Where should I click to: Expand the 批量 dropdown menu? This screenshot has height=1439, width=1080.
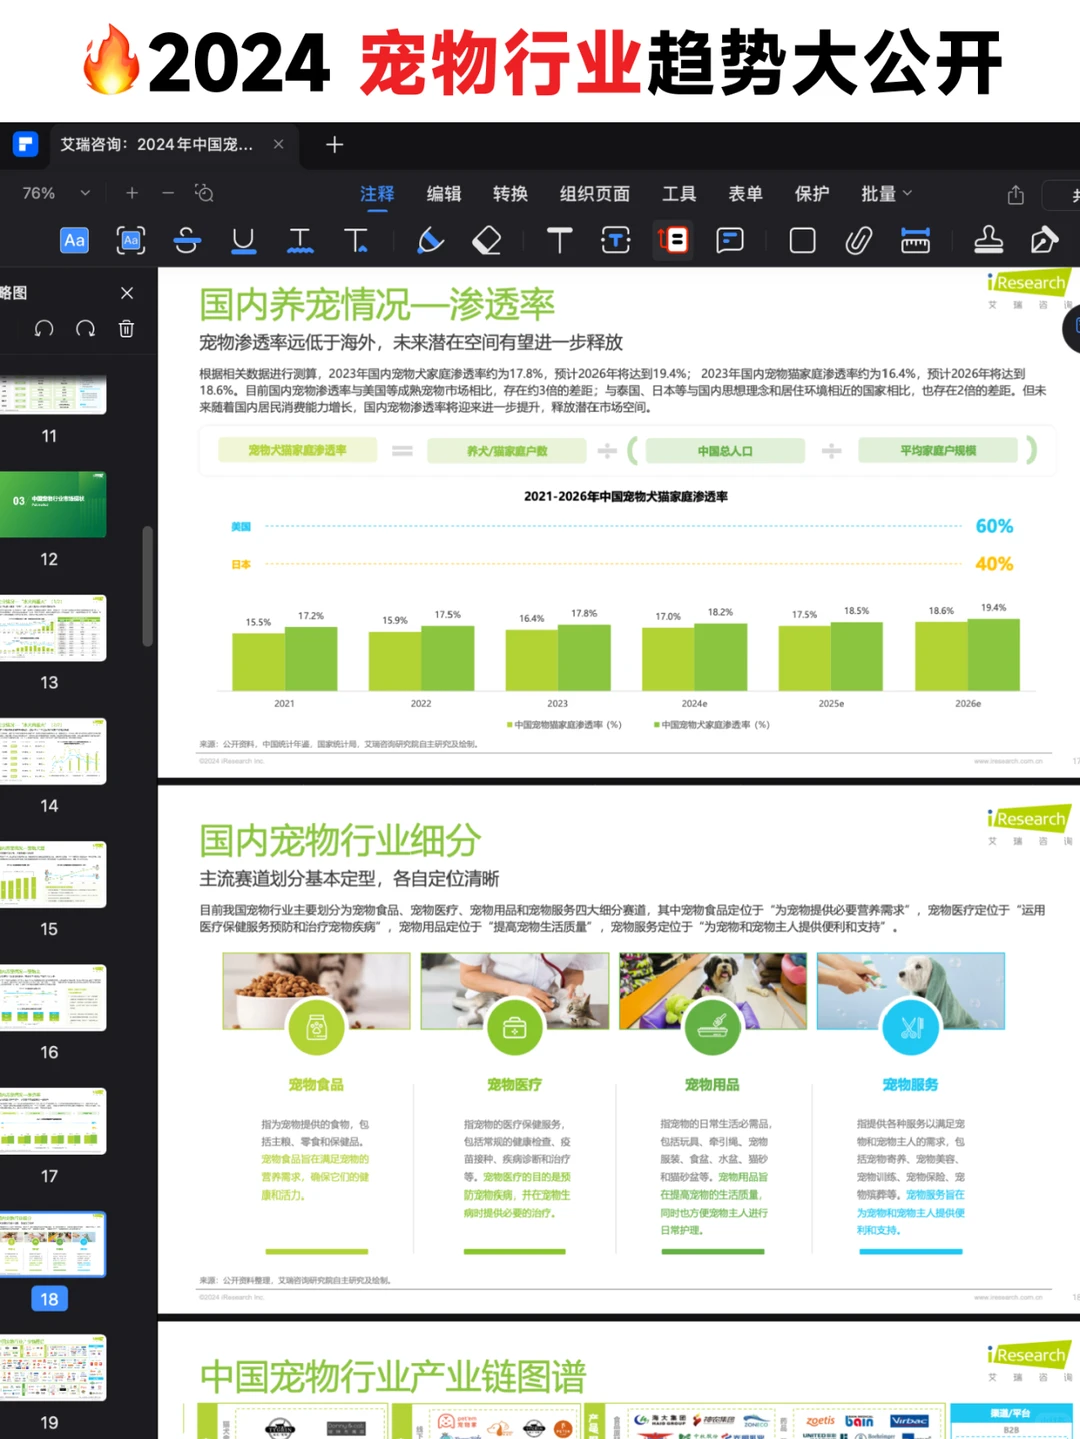pyautogui.click(x=887, y=193)
